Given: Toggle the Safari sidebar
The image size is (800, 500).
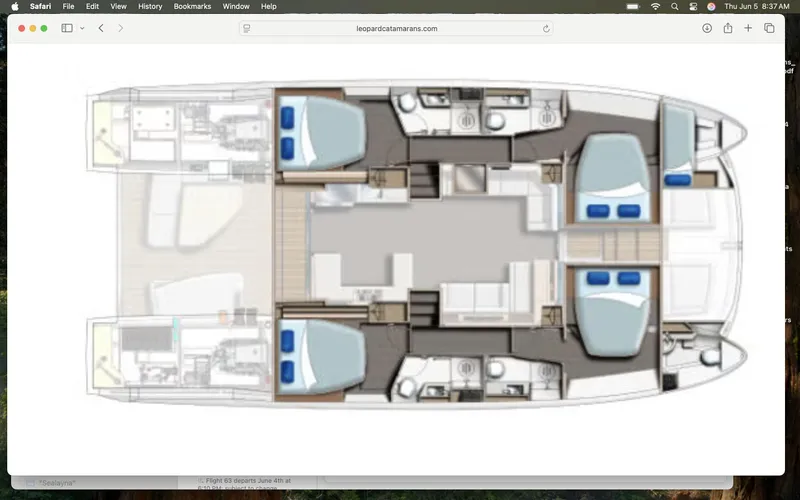Looking at the screenshot, I should [x=67, y=28].
